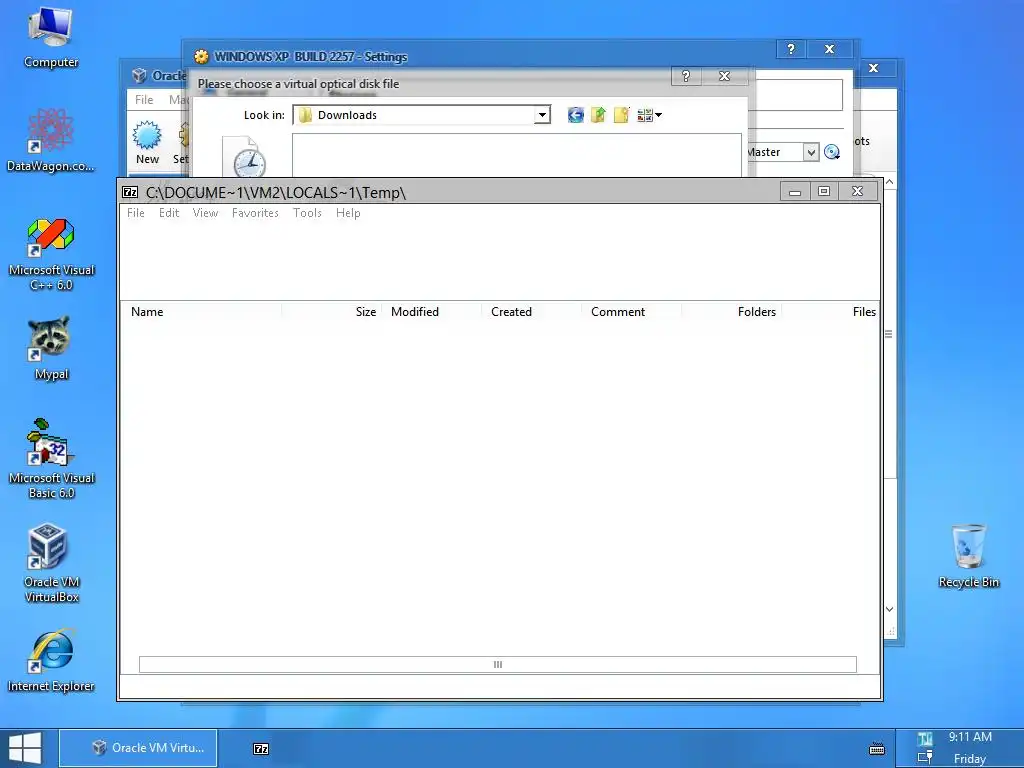Sort by the Created column
Viewport: 1024px width, 768px height.
[x=532, y=312]
